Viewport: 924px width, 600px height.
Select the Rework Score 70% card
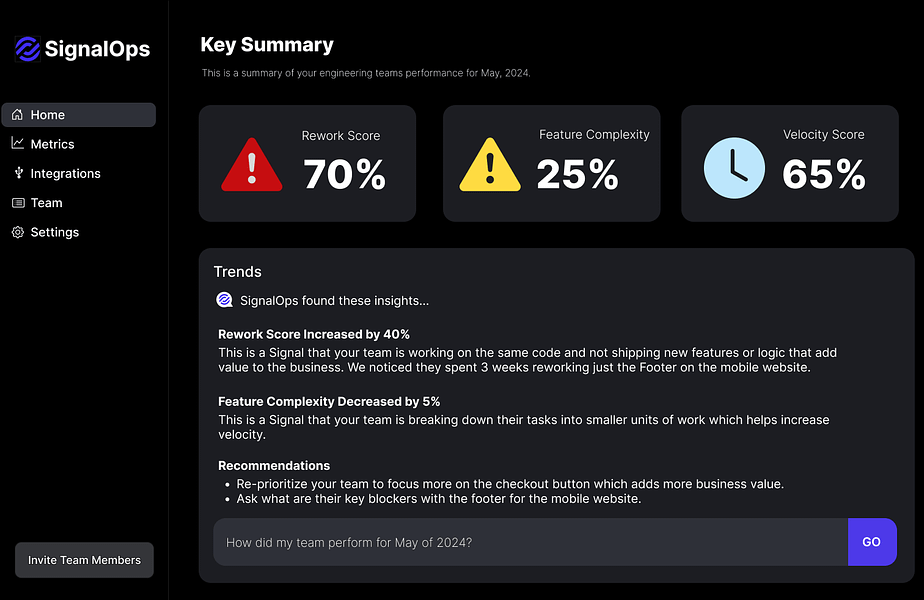[x=305, y=163]
